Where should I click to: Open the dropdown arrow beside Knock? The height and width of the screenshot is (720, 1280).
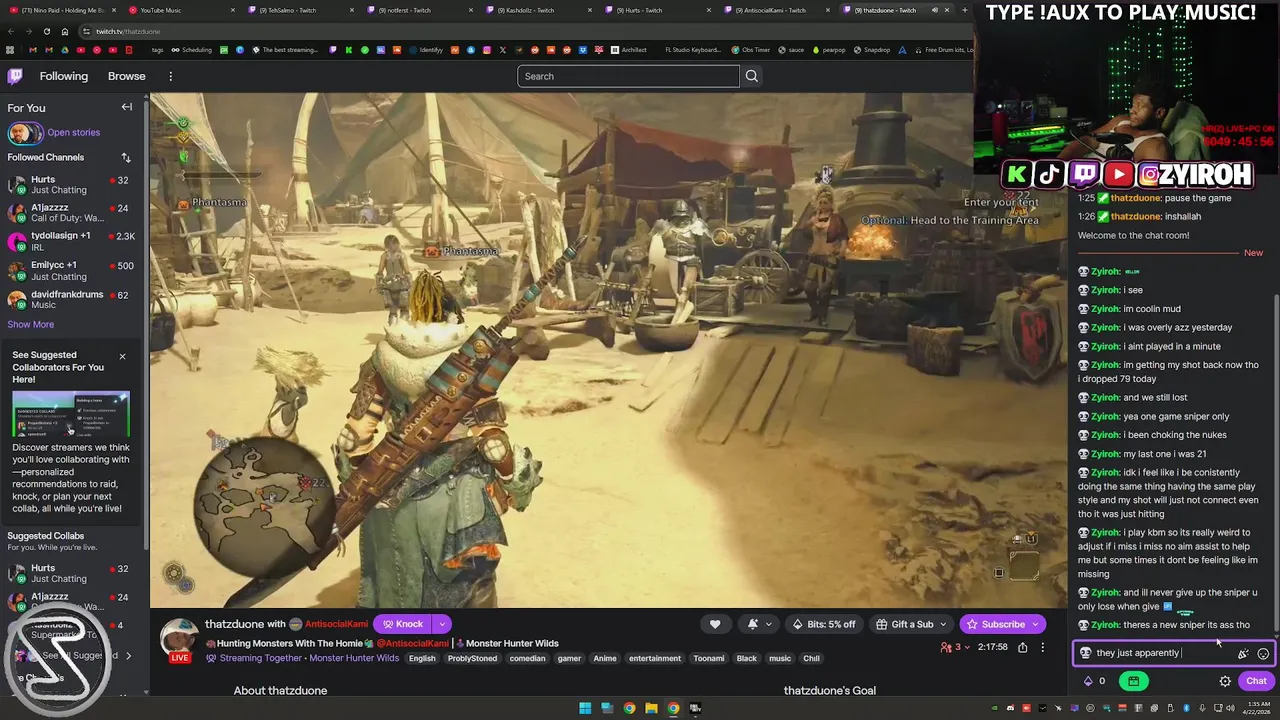[x=441, y=624]
